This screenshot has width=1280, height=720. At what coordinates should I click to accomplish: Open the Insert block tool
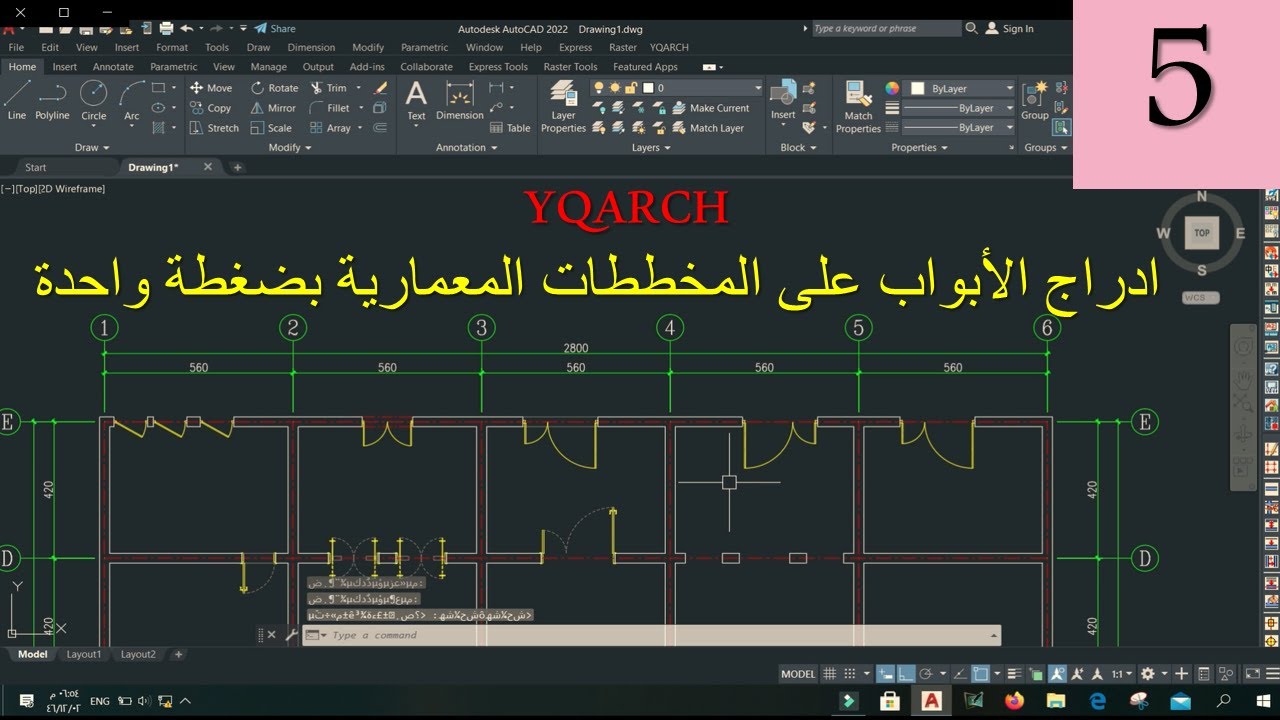click(783, 101)
